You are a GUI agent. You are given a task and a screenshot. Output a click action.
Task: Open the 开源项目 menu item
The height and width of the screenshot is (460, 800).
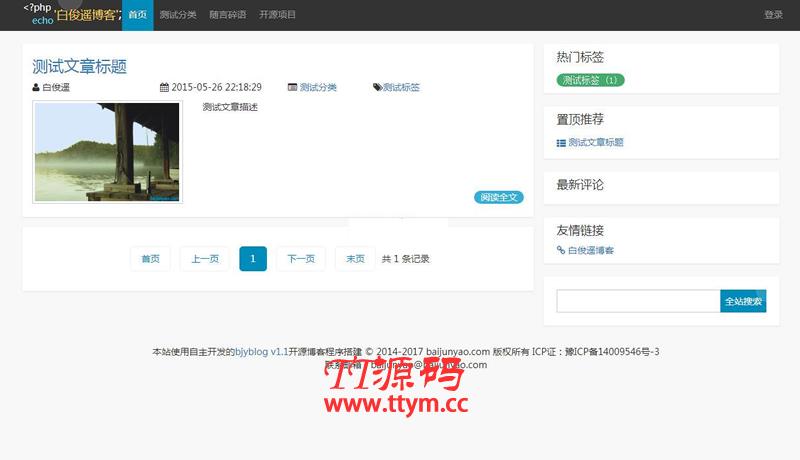click(x=277, y=15)
